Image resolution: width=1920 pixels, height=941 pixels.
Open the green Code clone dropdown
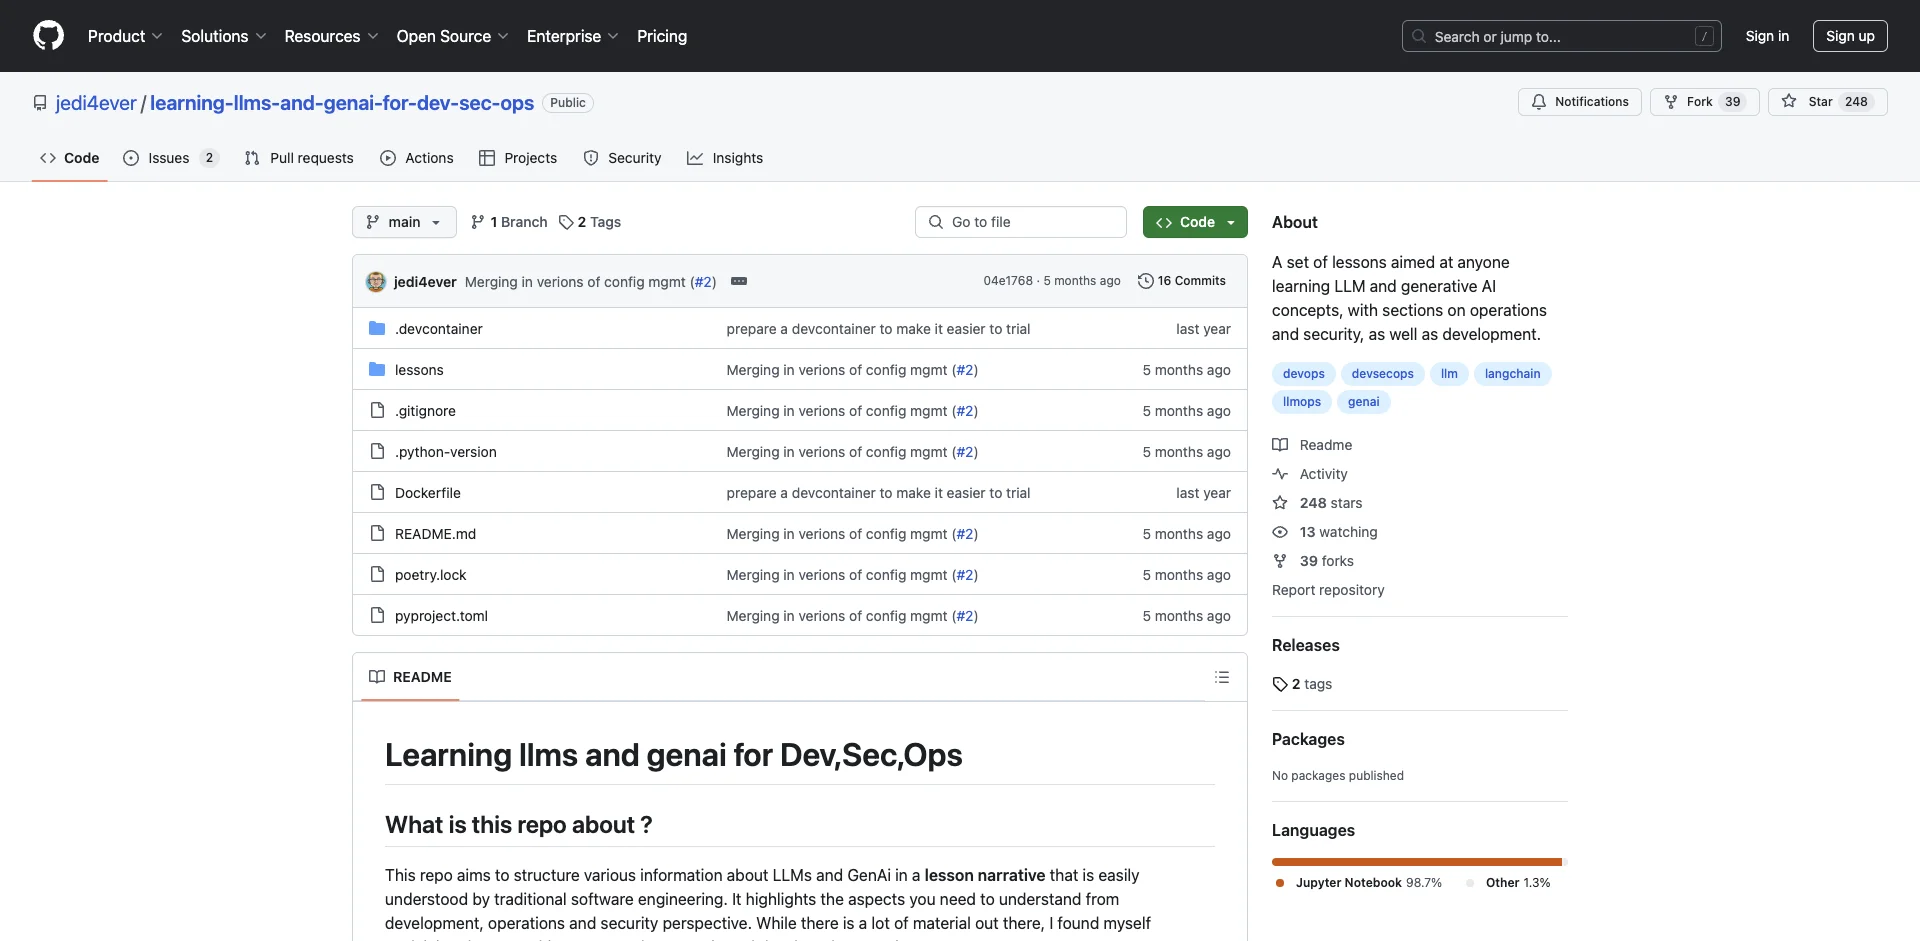pos(1195,222)
